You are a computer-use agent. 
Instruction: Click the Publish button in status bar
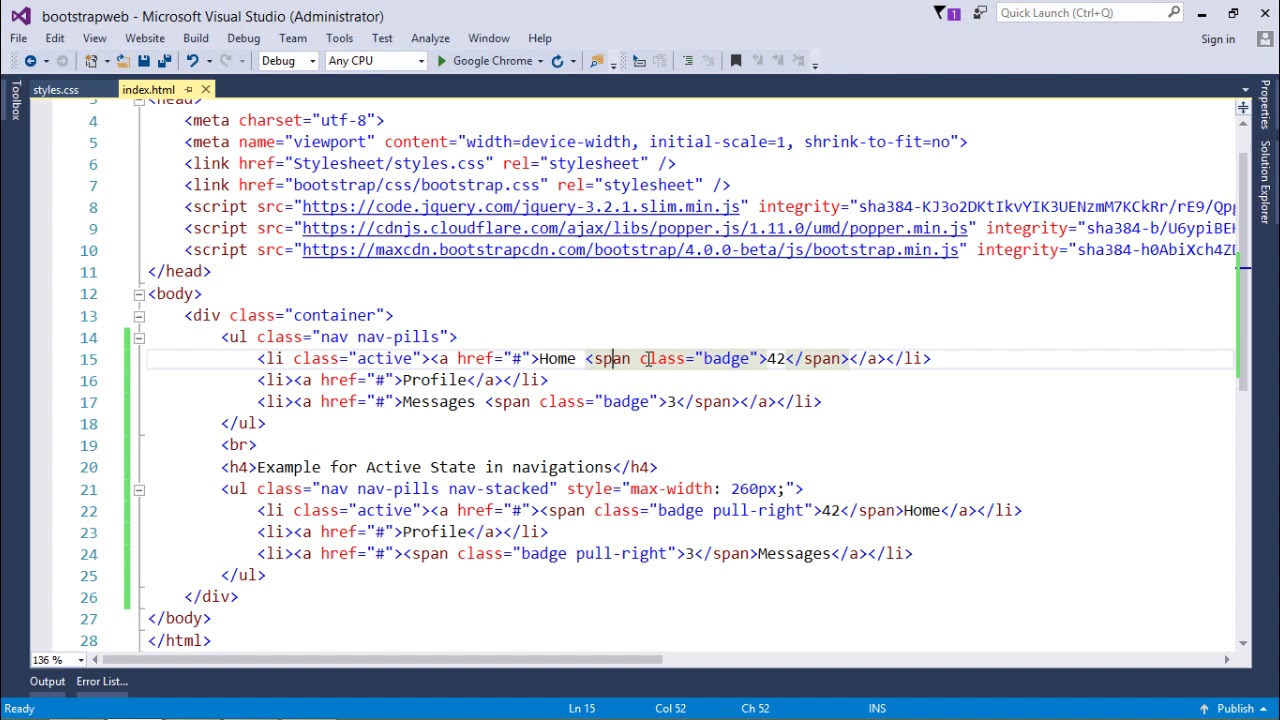[x=1236, y=709]
